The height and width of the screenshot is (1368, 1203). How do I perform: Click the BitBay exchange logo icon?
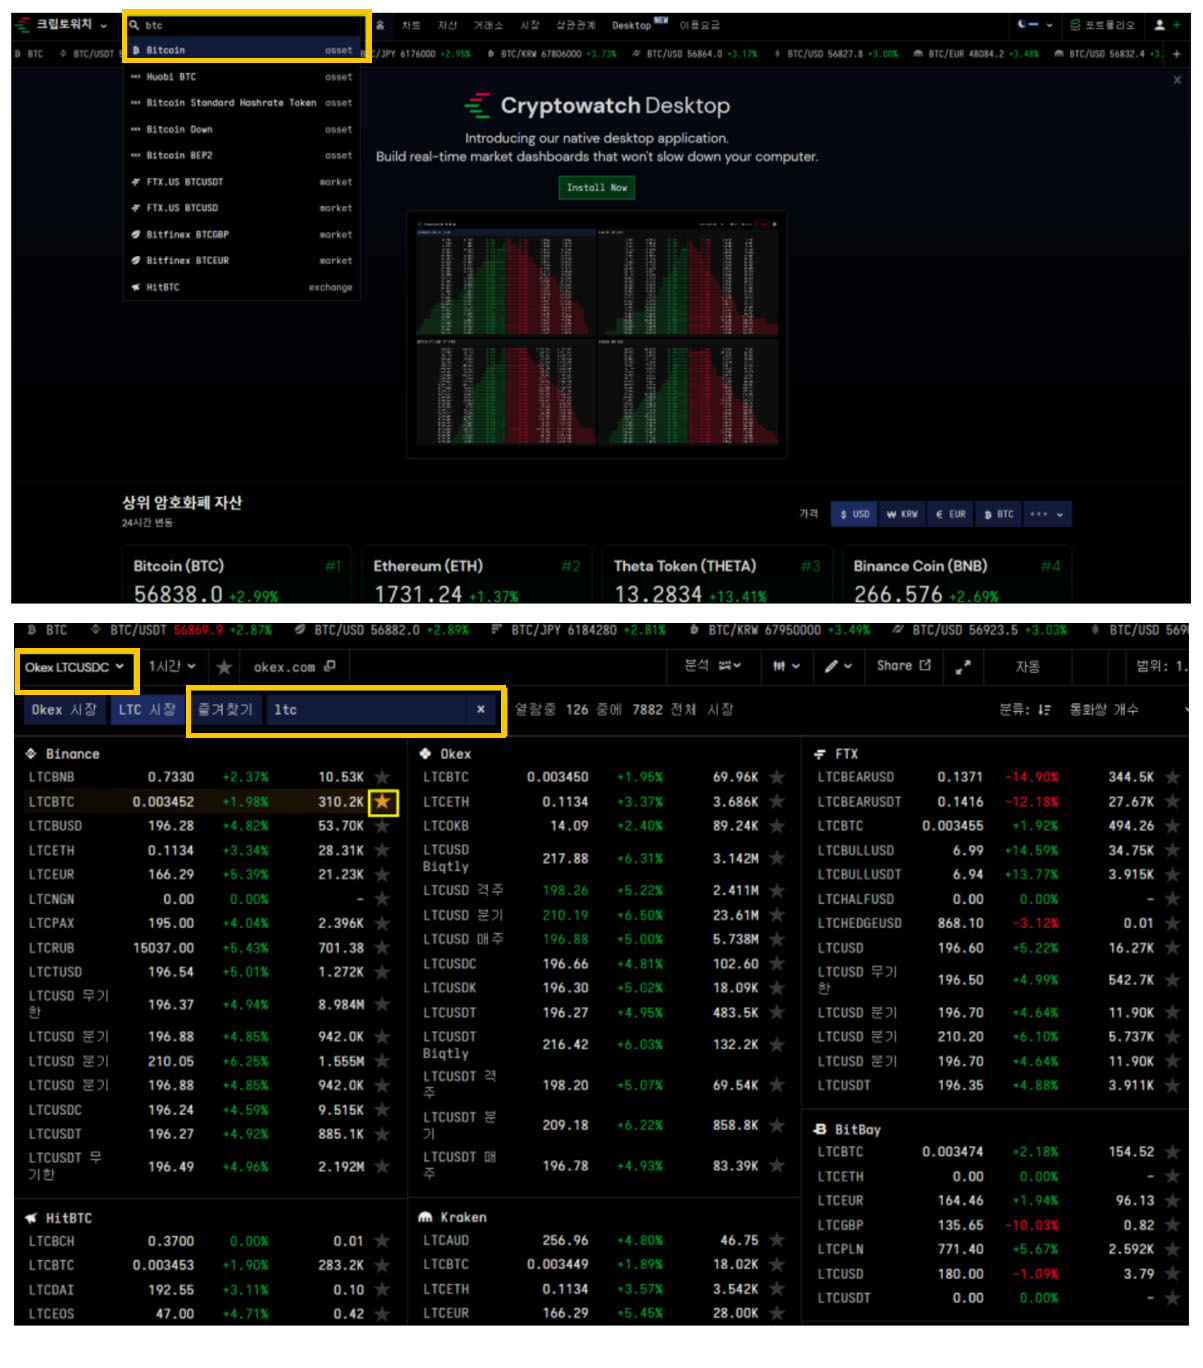(820, 1129)
